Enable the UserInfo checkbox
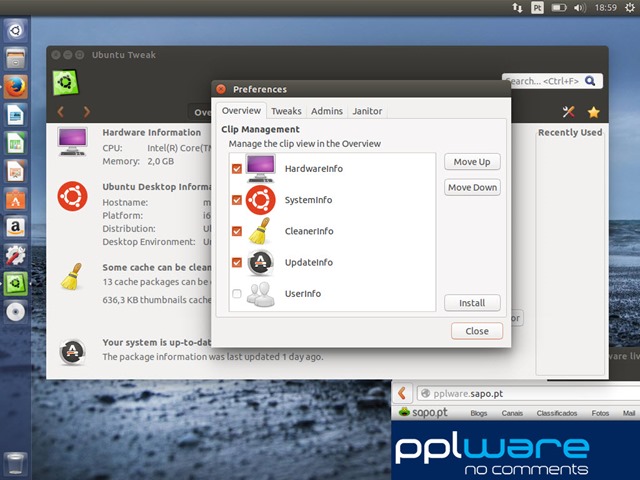 237,293
